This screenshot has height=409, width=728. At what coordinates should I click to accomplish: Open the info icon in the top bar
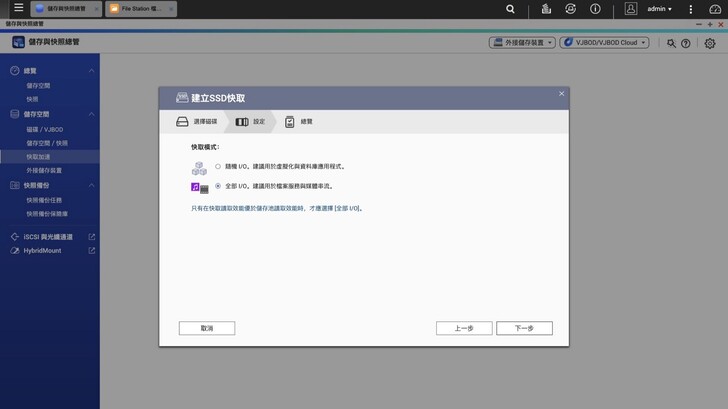coord(595,9)
